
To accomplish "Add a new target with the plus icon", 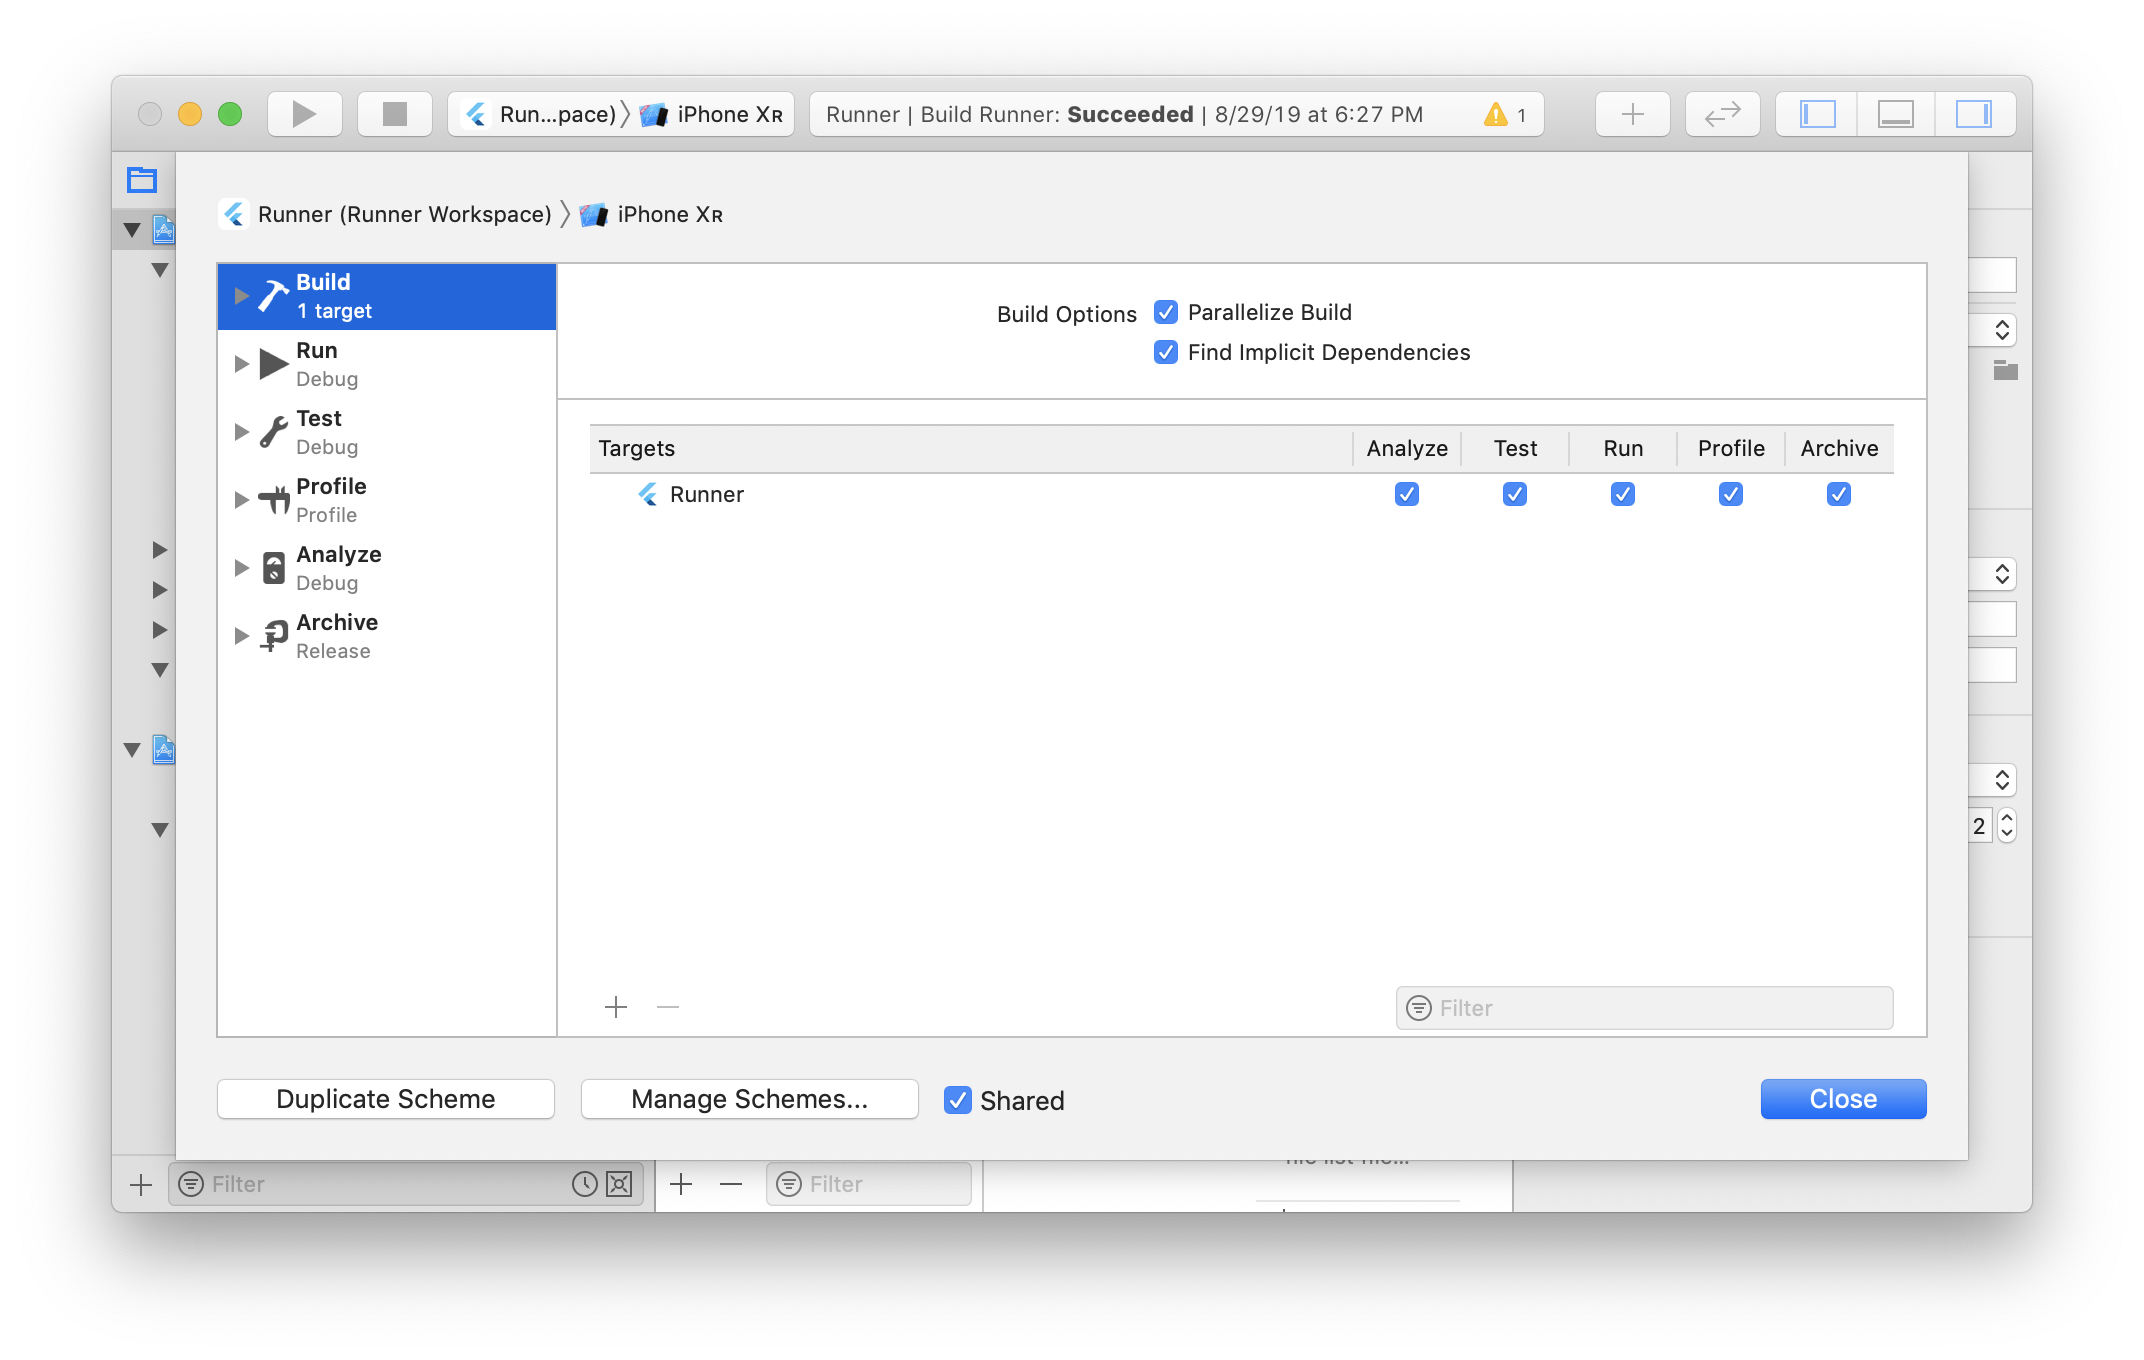I will 615,1007.
